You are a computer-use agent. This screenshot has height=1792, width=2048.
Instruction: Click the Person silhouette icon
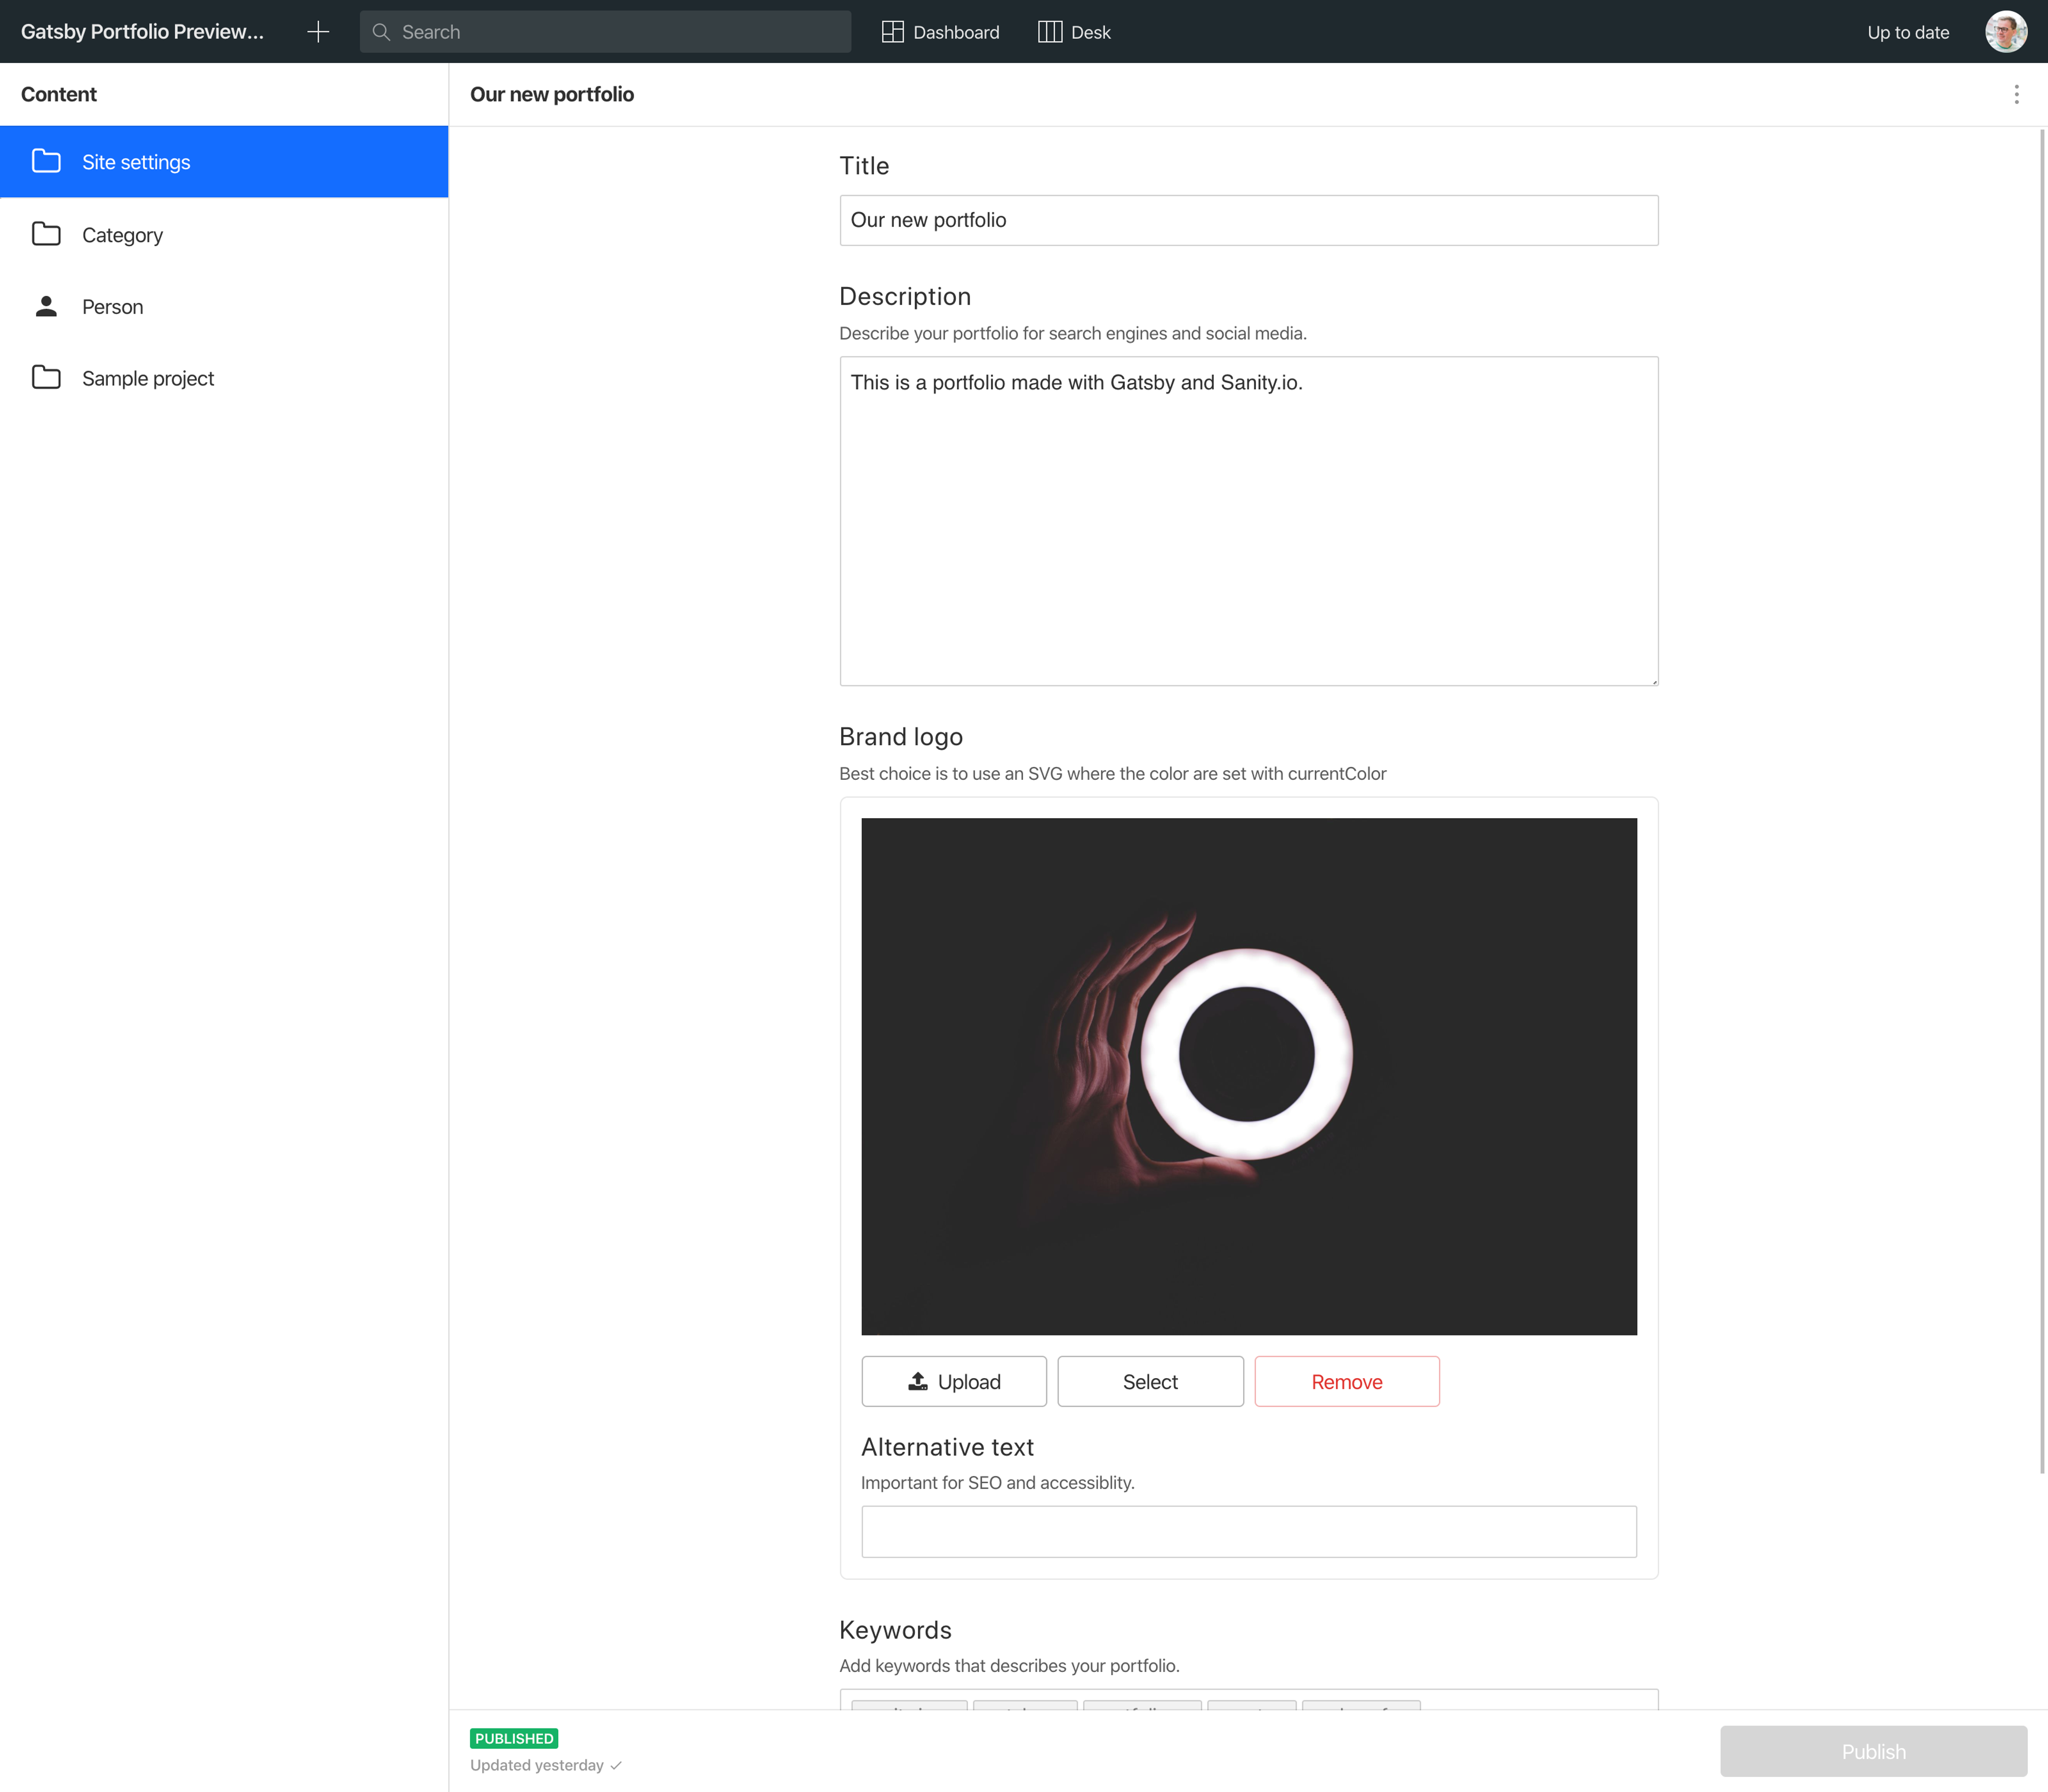46,307
